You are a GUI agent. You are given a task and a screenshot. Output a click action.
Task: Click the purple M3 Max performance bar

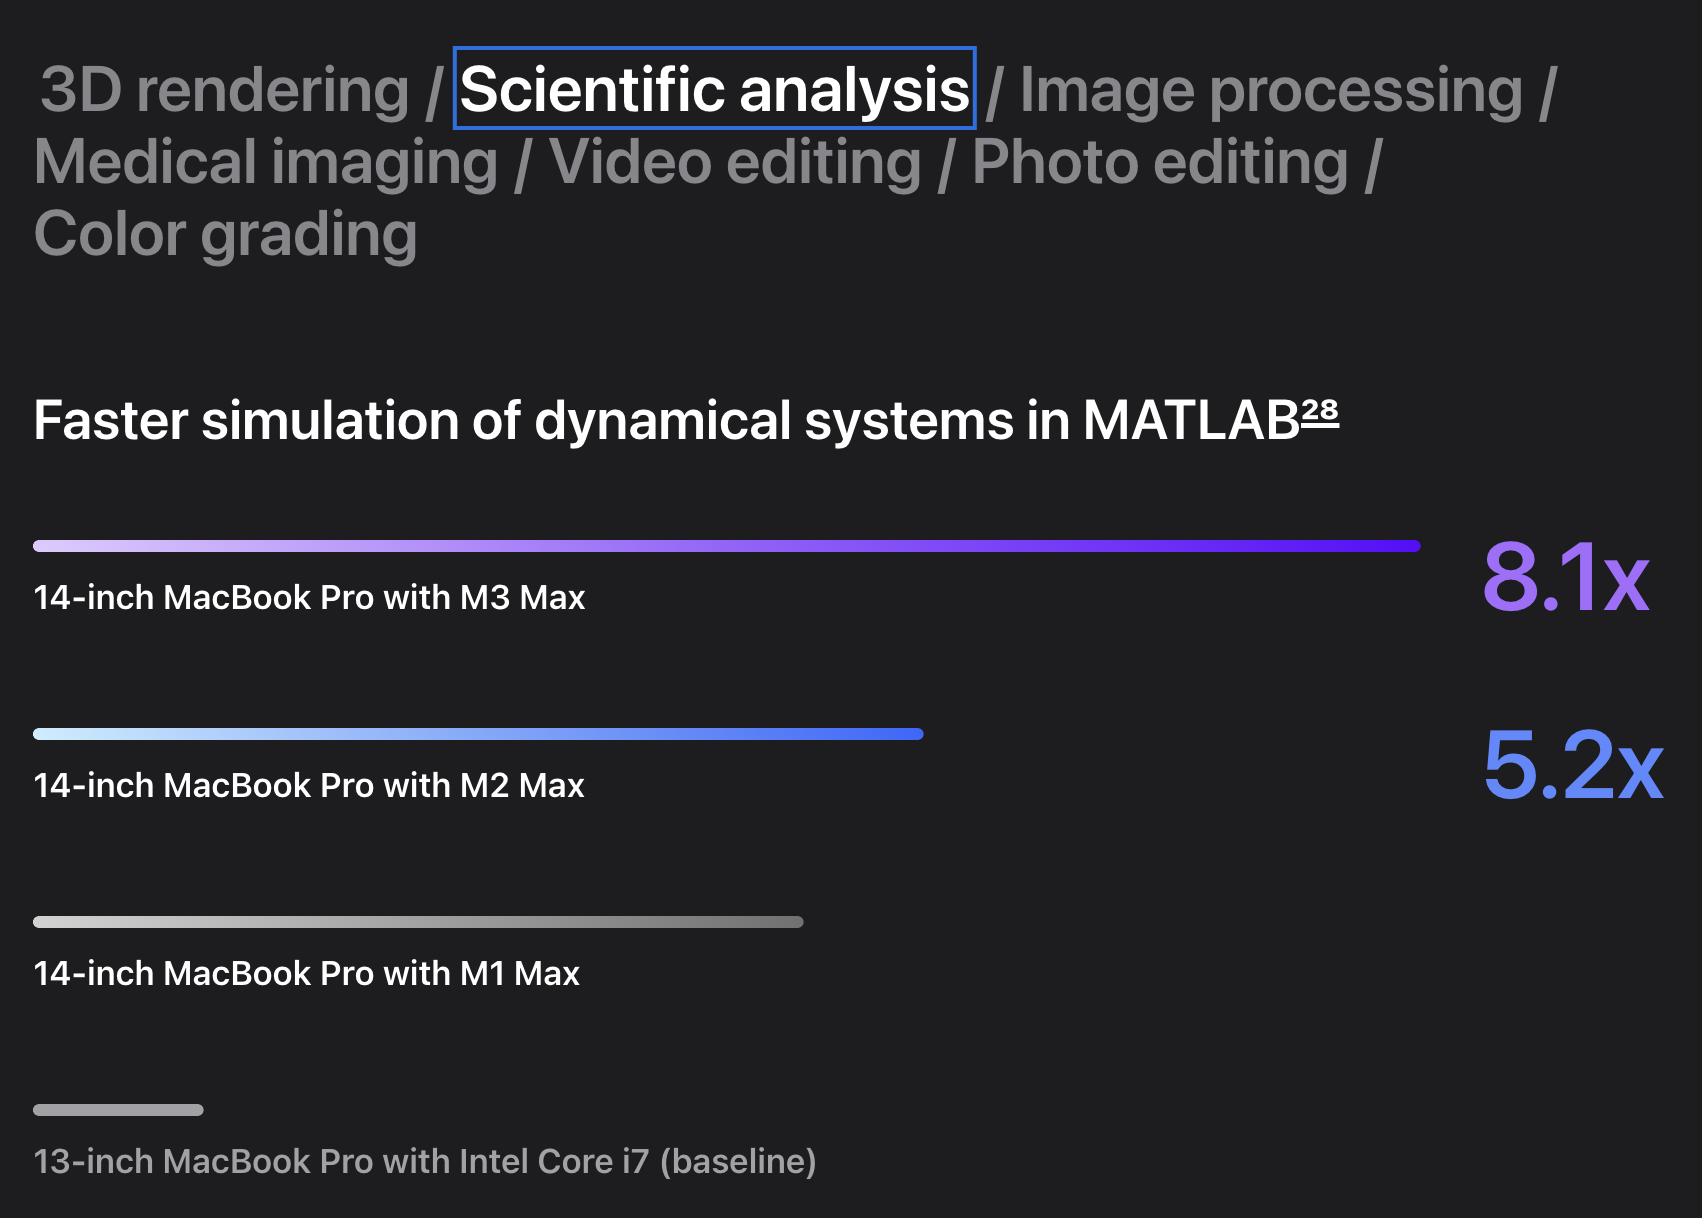tap(726, 546)
